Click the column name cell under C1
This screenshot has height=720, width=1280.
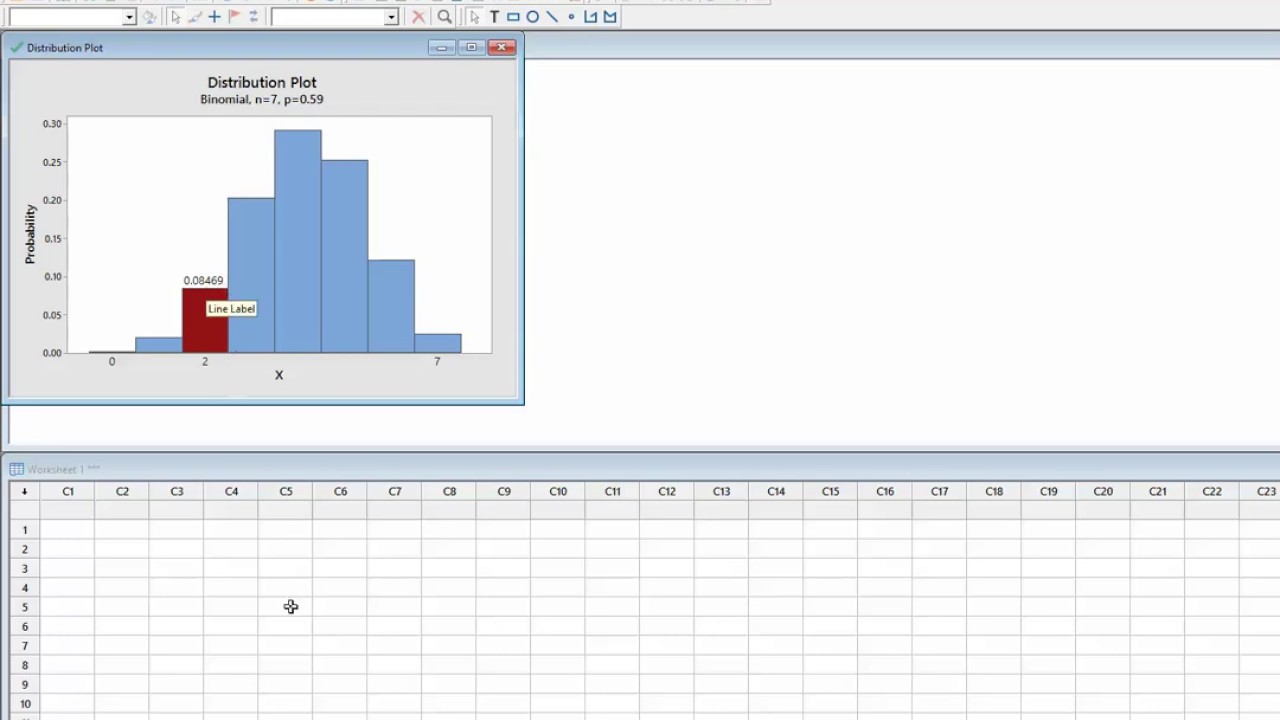pyautogui.click(x=68, y=510)
